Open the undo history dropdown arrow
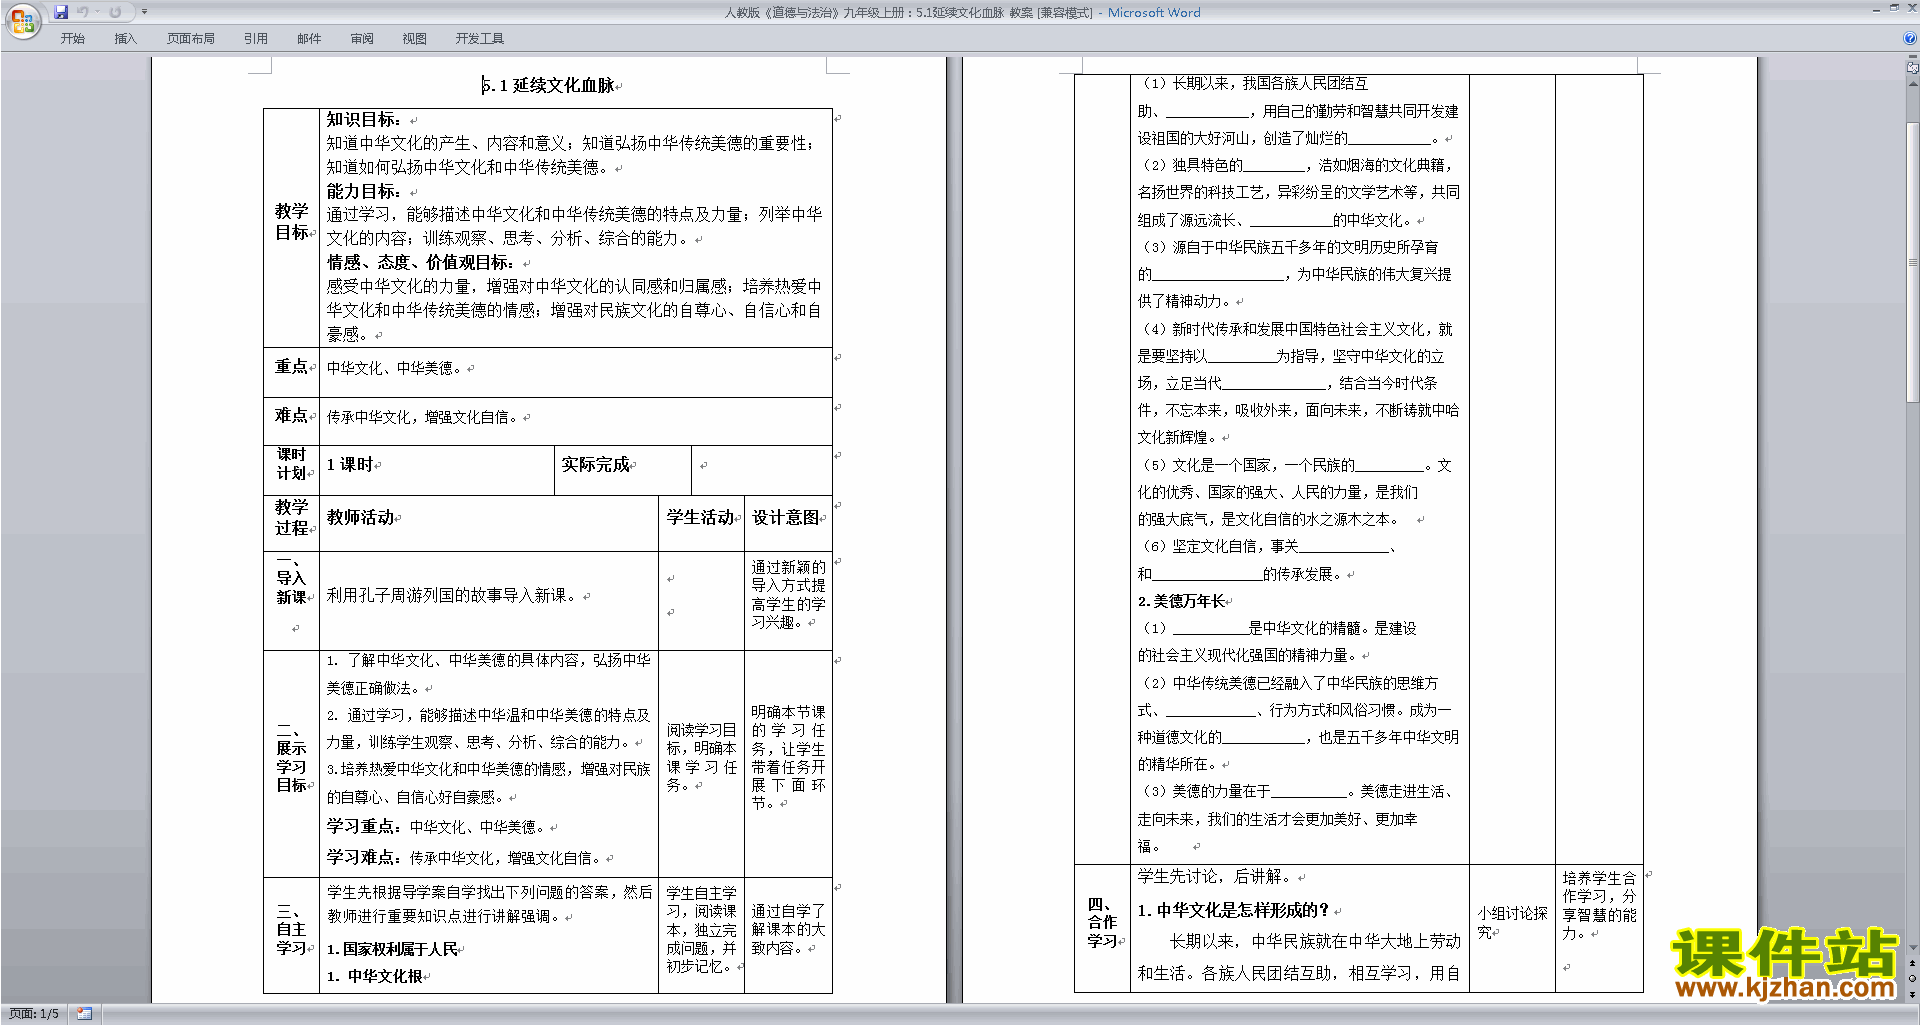This screenshot has width=1920, height=1025. tap(97, 12)
